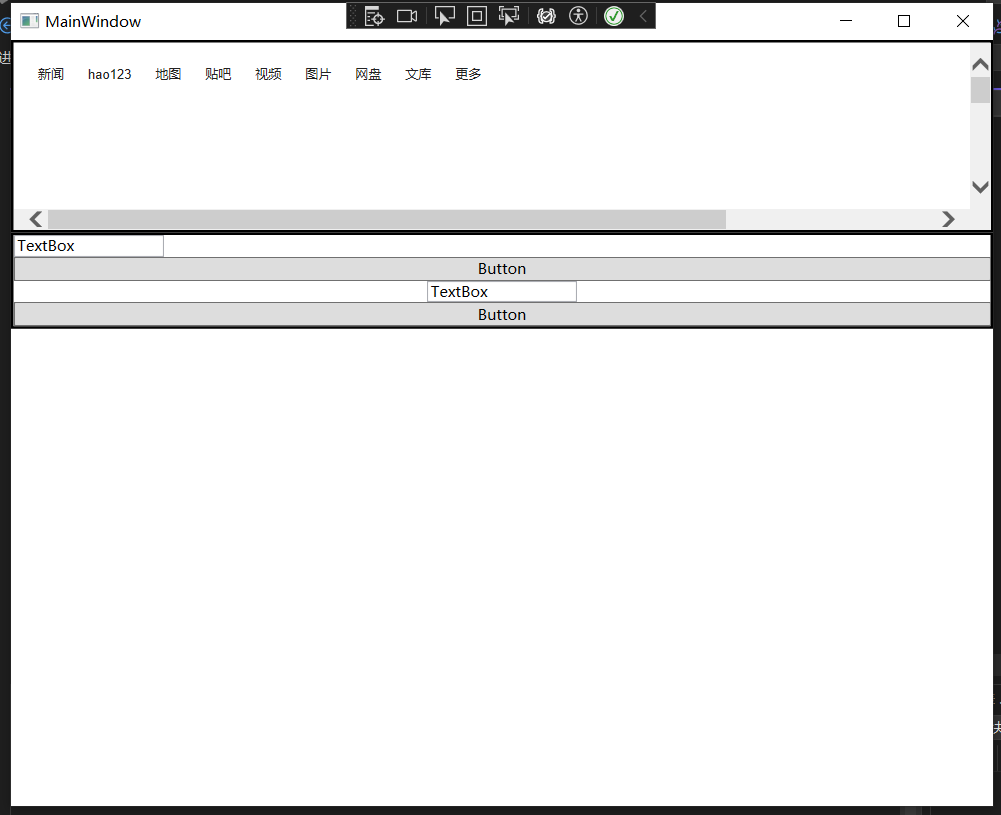
Task: Click horizontal scrollbar right arrow
Action: click(948, 219)
